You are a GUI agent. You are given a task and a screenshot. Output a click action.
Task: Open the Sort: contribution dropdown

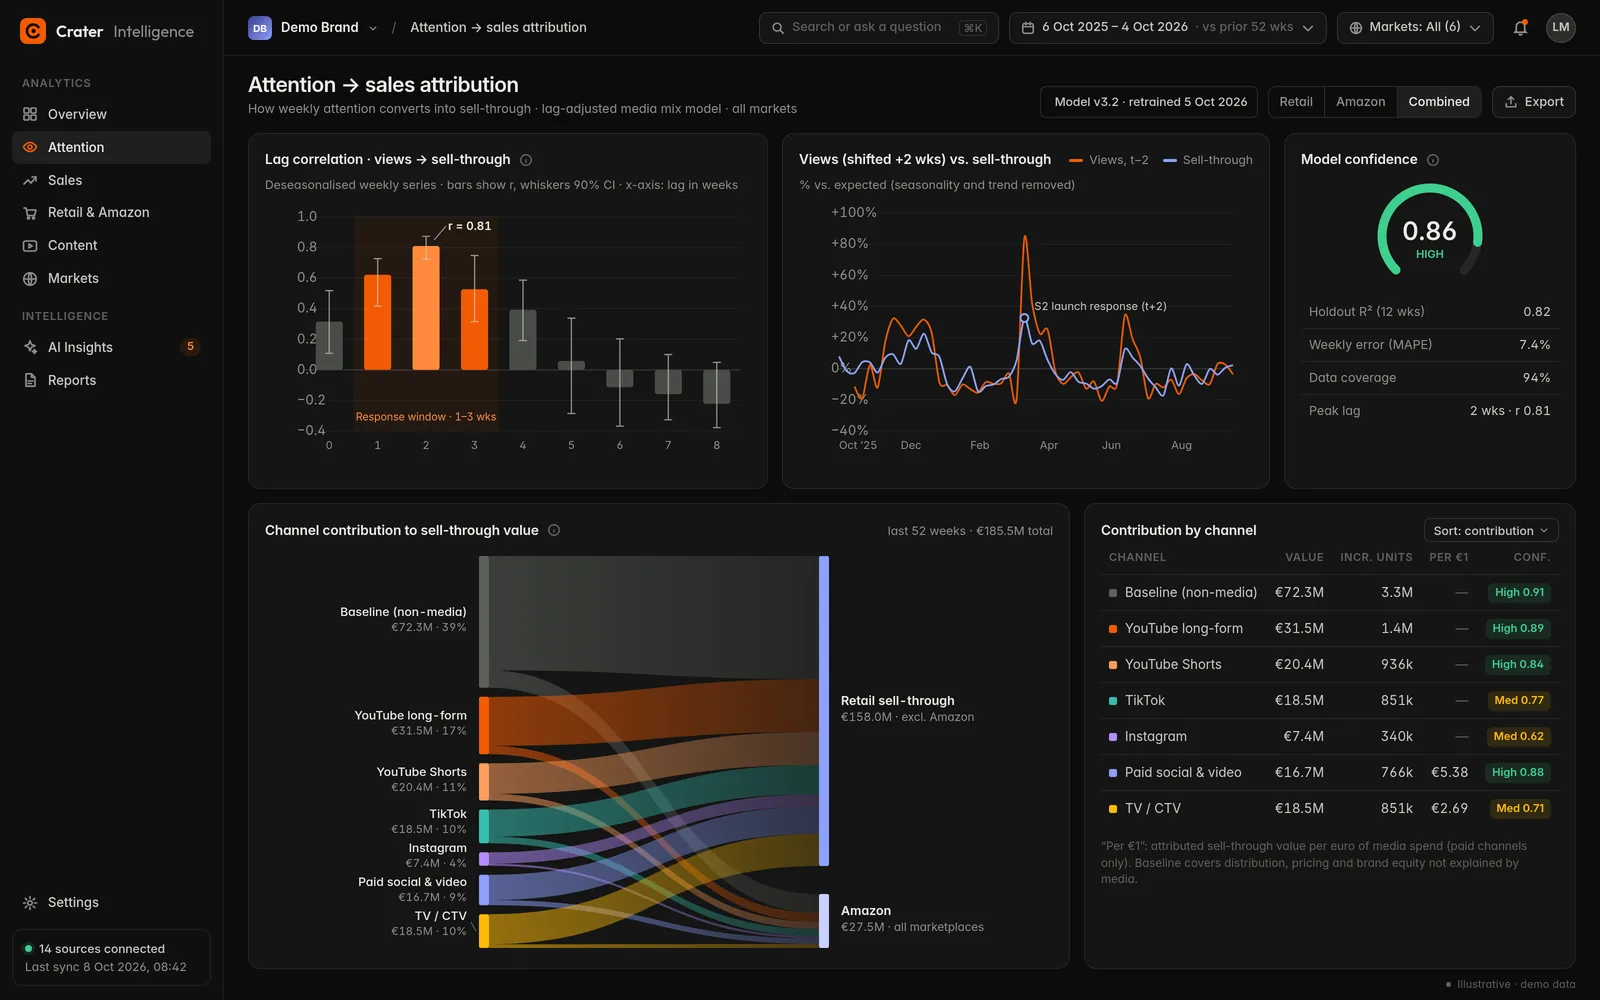click(1491, 531)
